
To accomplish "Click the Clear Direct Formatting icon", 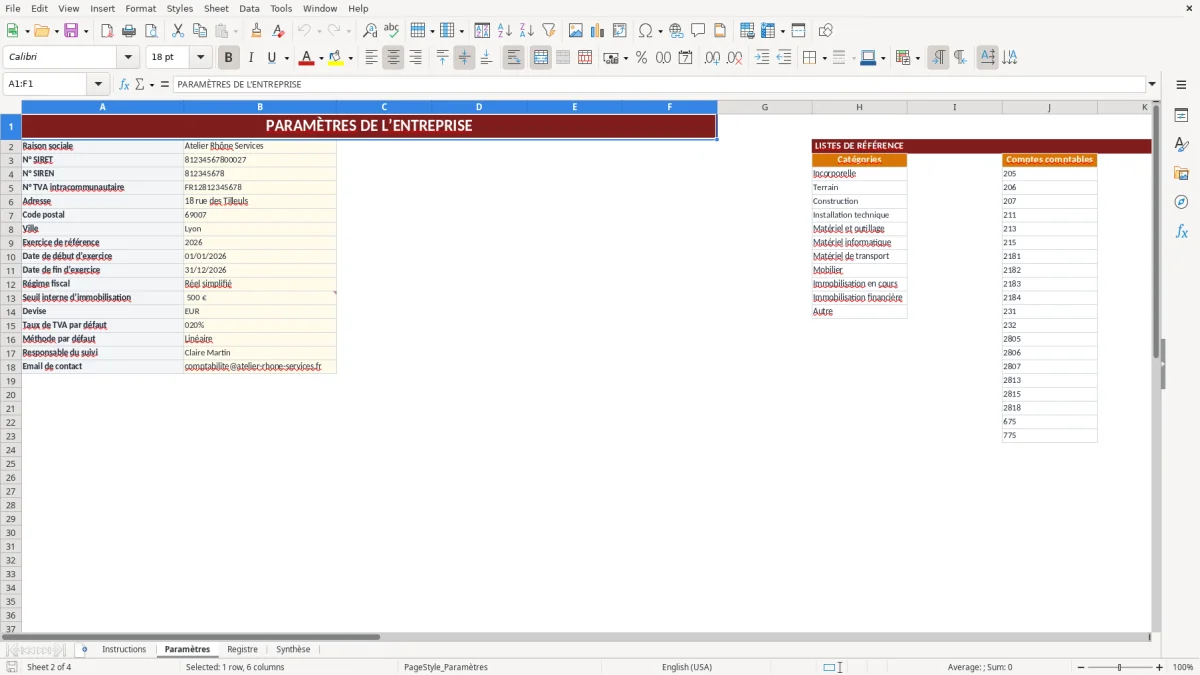I will 279,30.
